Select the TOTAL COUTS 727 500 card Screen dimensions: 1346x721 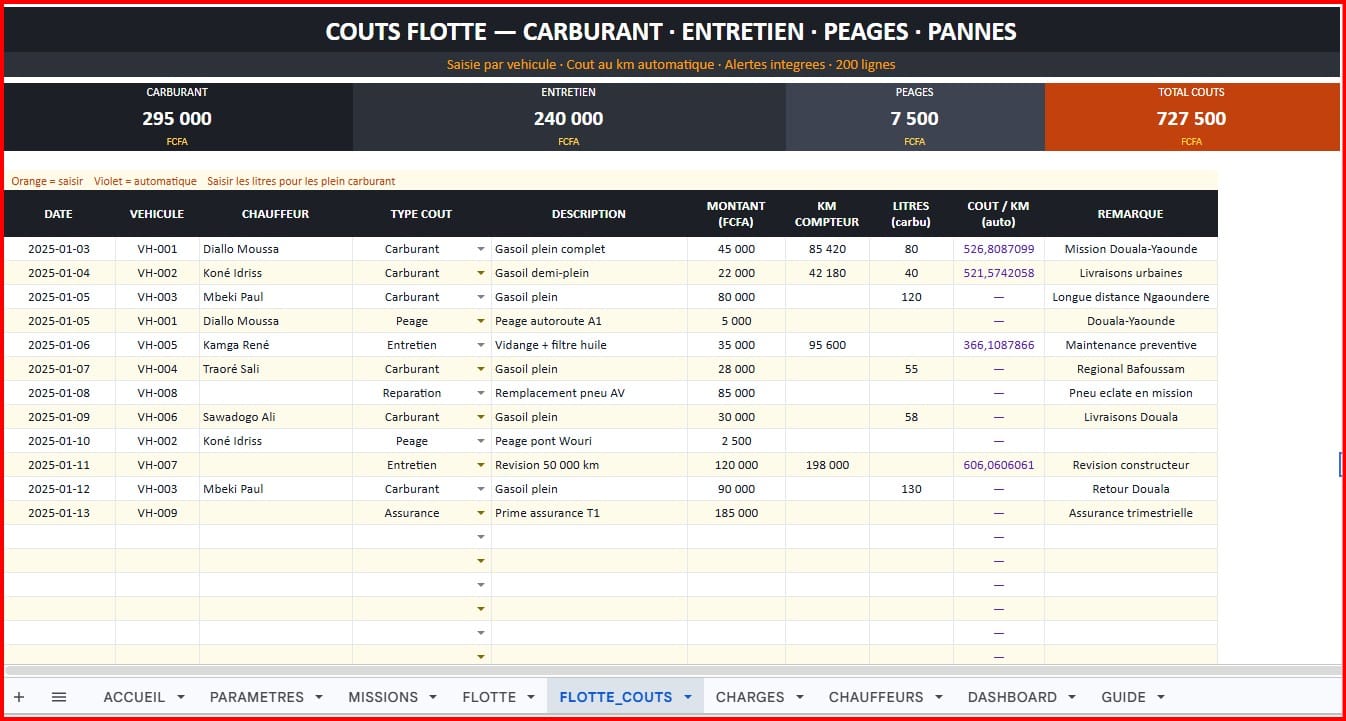pyautogui.click(x=1192, y=117)
